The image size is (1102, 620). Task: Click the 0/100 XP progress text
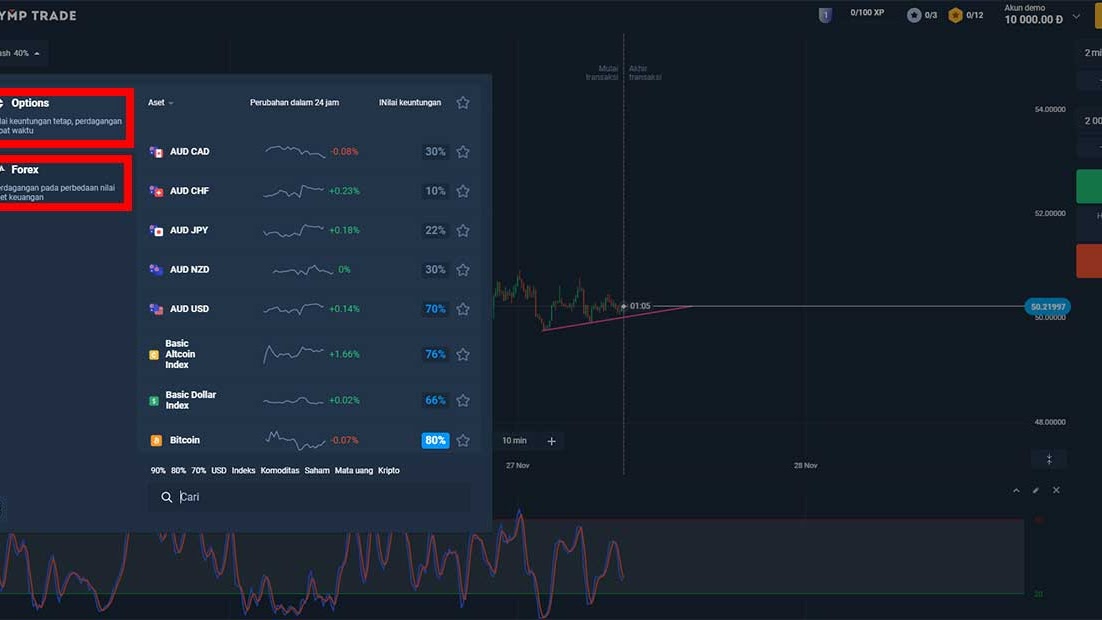[867, 13]
